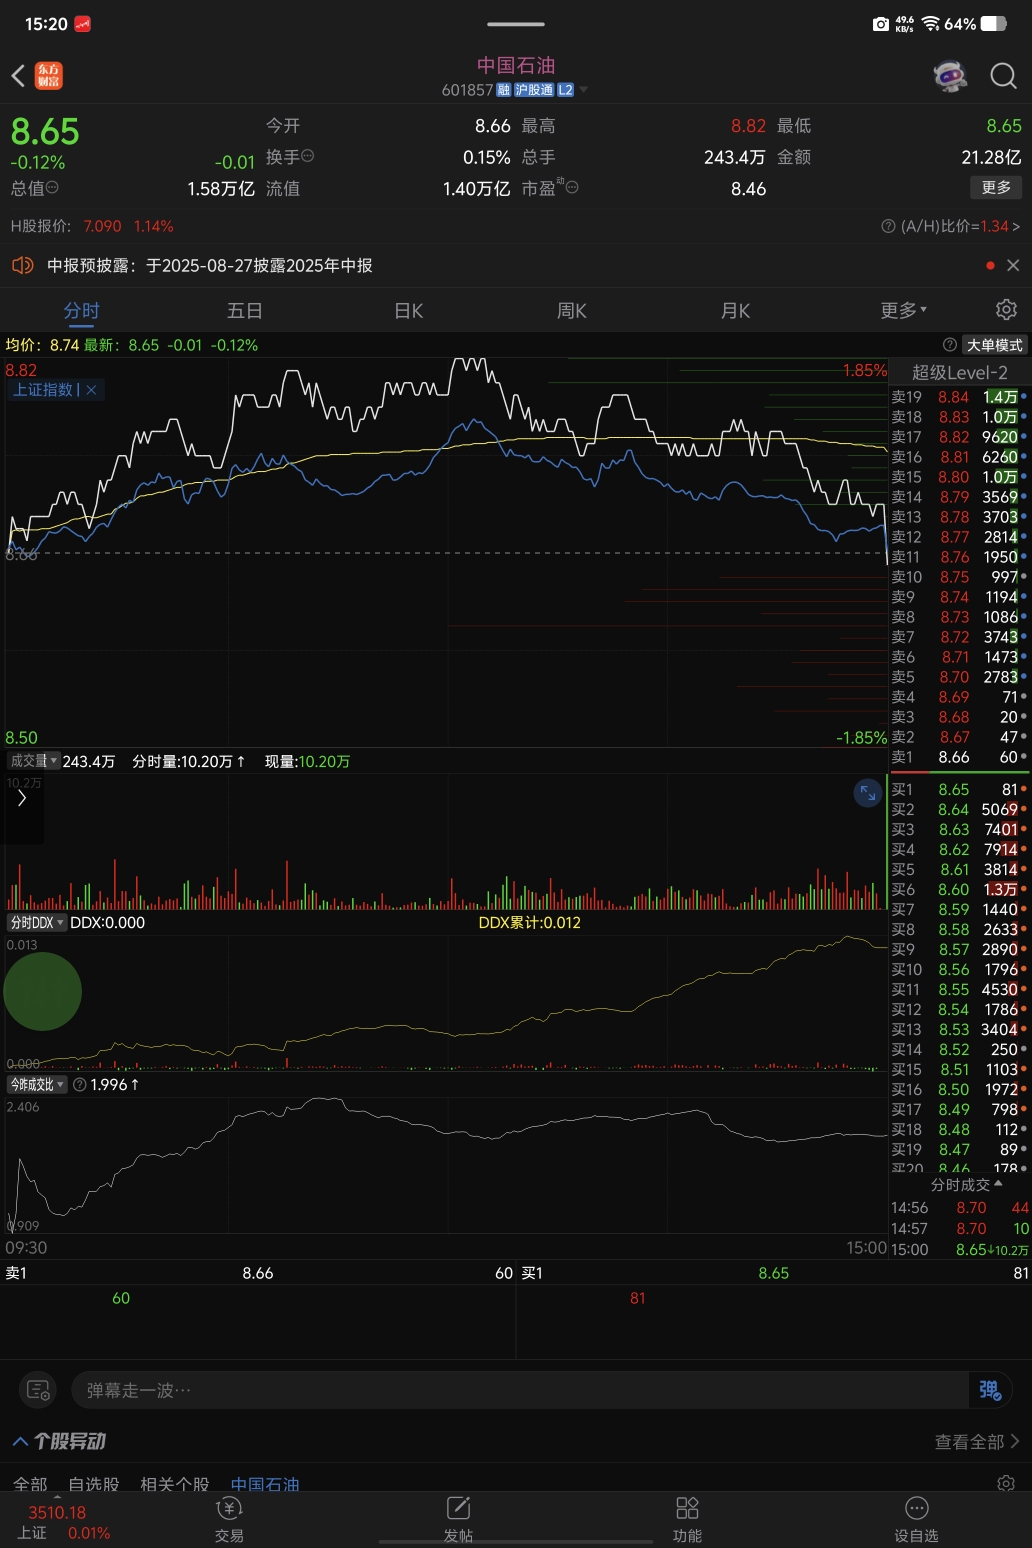This screenshot has height=1548, width=1032.
Task: Open 设自选 in the bottom bar
Action: coord(916,1520)
